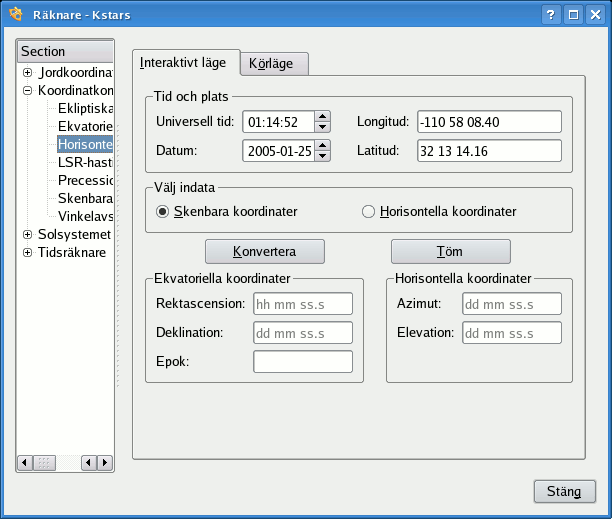Click the What's This help button

coord(551,15)
